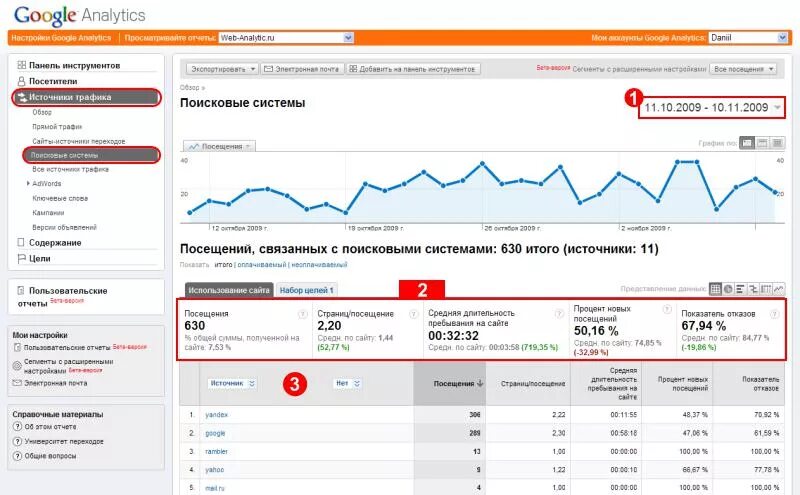Image resolution: width=800 pixels, height=495 pixels.
Task: Open Web-Analytic.ru report selector
Action: pyautogui.click(x=286, y=38)
